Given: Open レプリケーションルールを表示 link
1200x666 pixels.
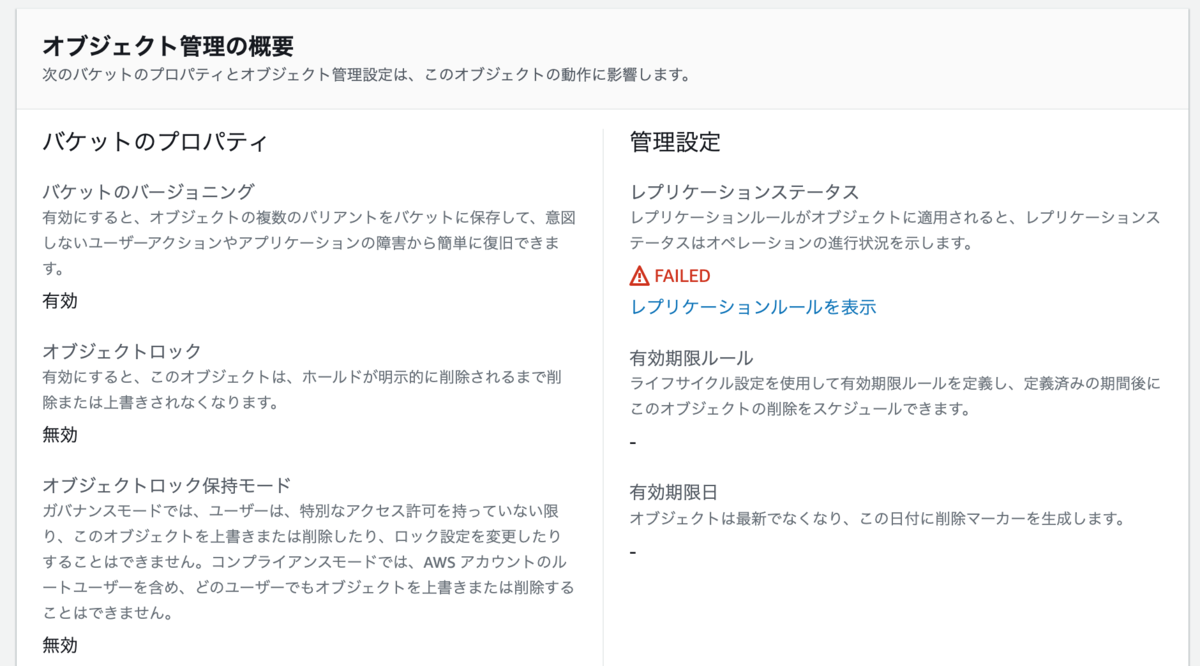Looking at the screenshot, I should pyautogui.click(x=751, y=308).
